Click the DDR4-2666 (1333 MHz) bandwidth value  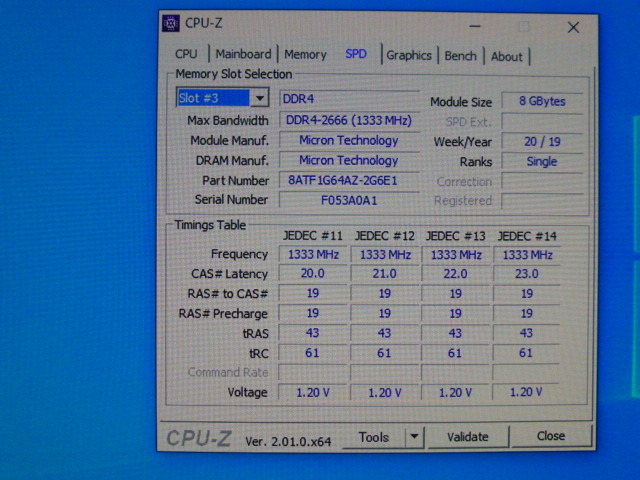coord(349,120)
